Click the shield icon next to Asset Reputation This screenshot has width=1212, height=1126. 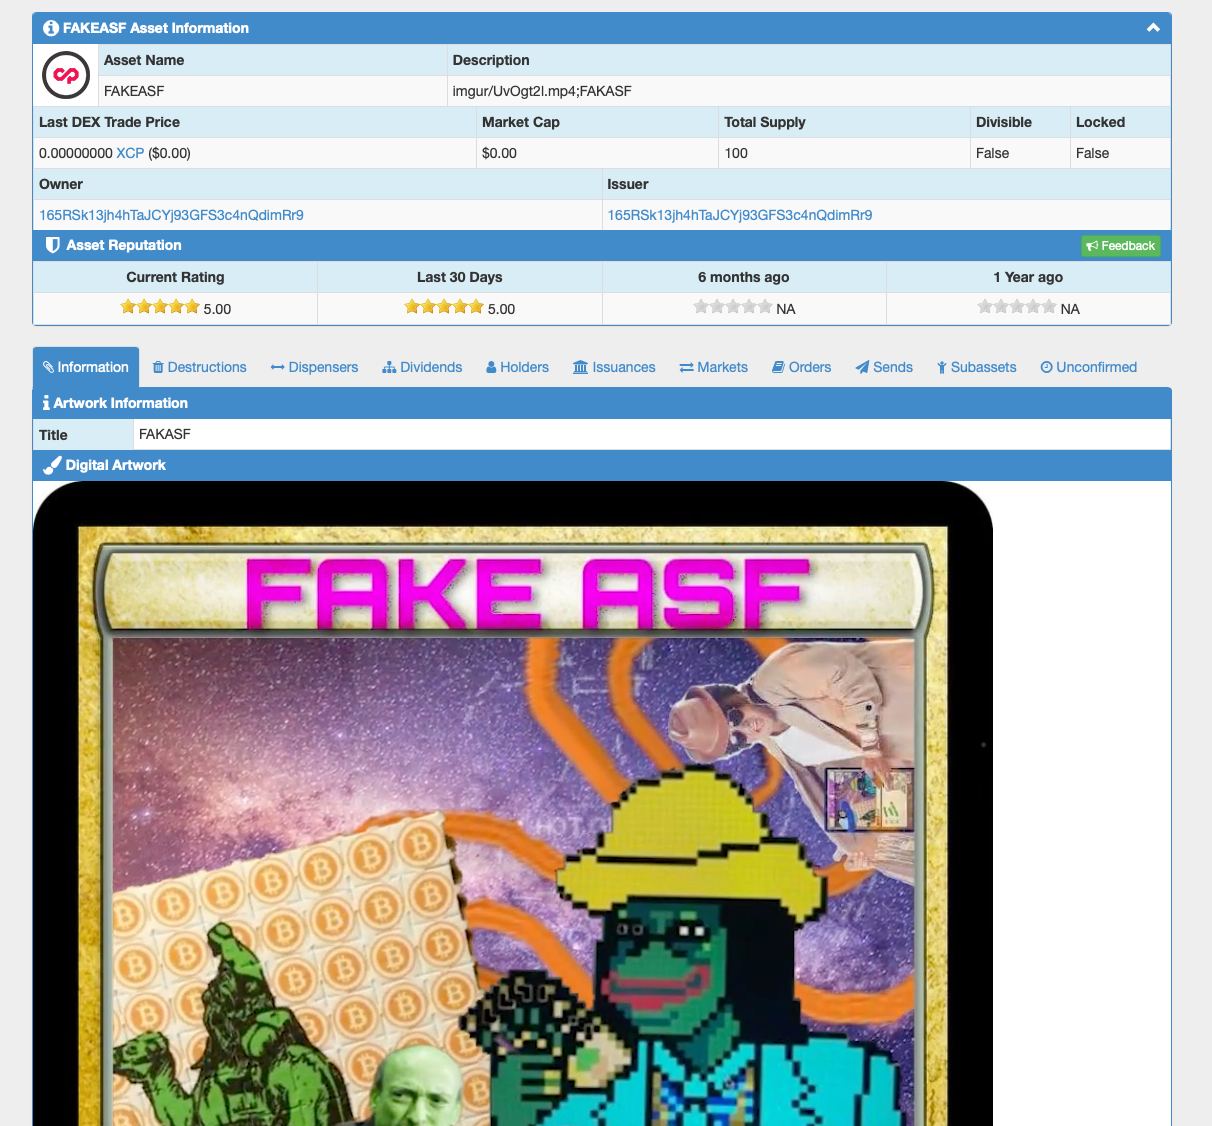[x=53, y=245]
